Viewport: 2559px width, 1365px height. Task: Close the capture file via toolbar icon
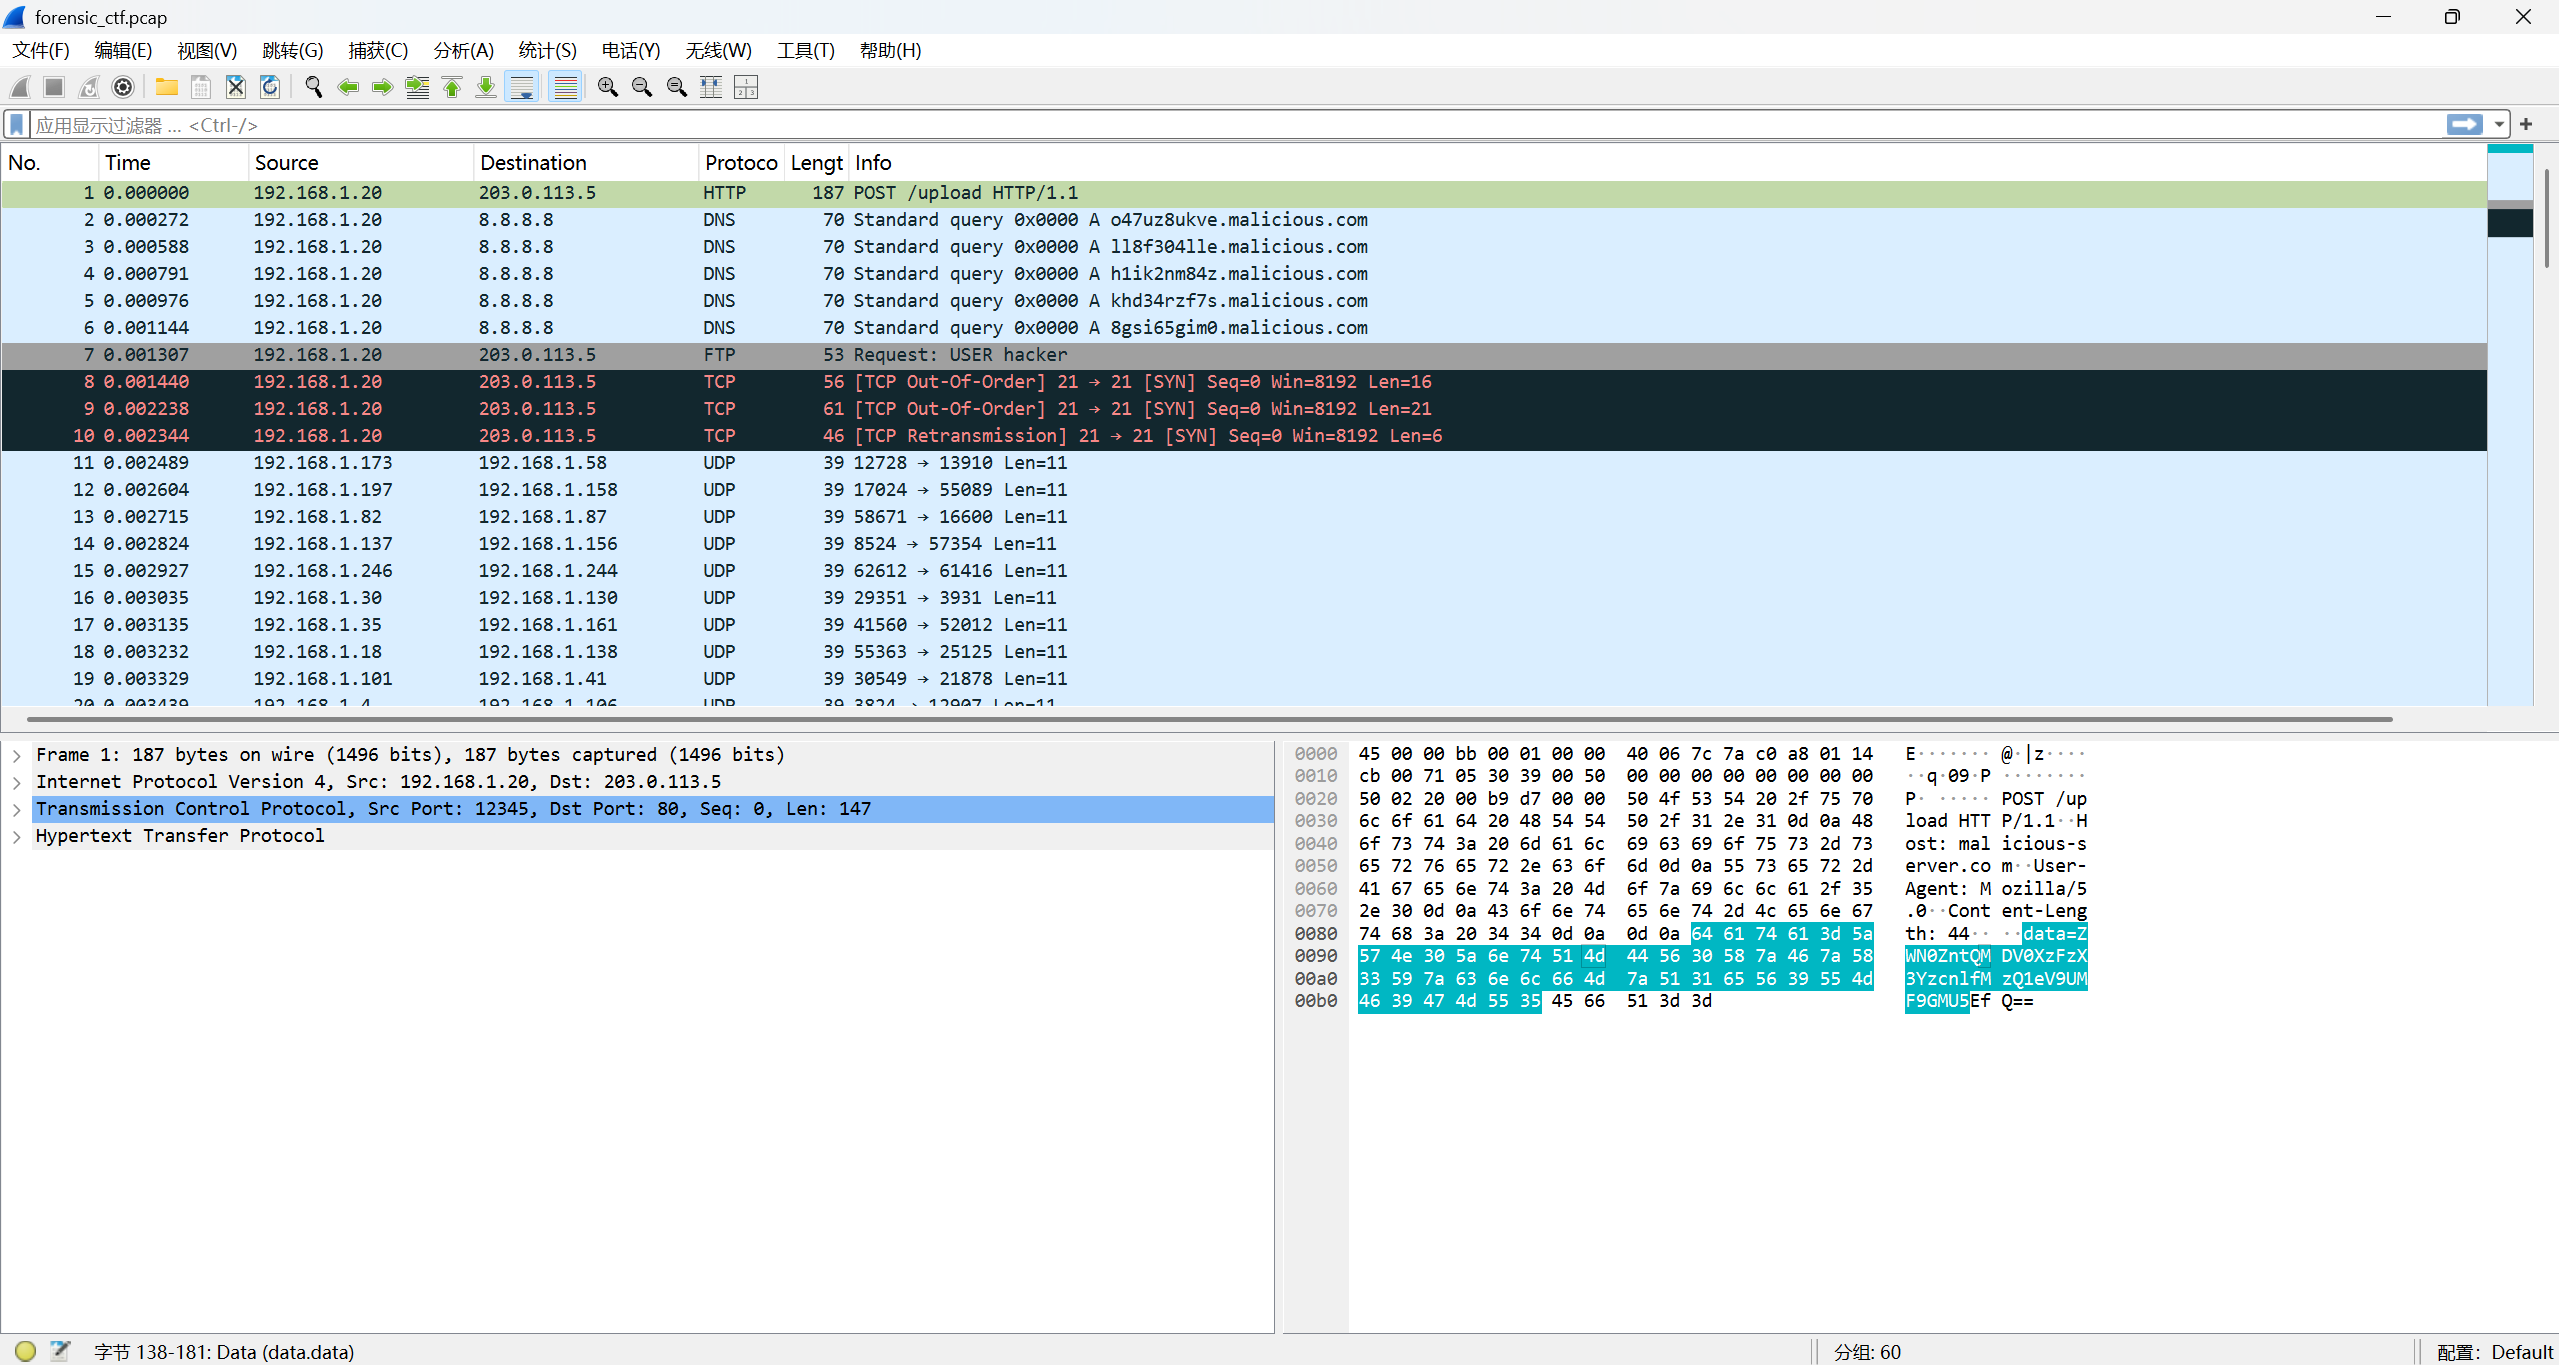click(235, 88)
